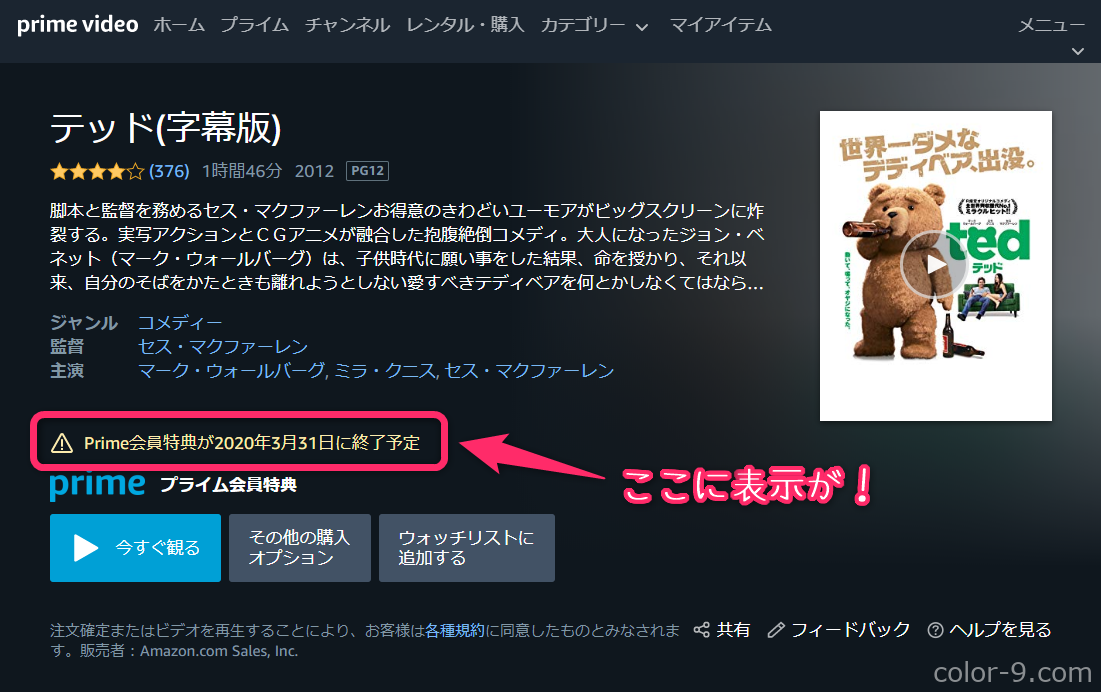Image resolution: width=1101 pixels, height=692 pixels.
Task: Open the 各種規約 terms link
Action: click(x=455, y=630)
